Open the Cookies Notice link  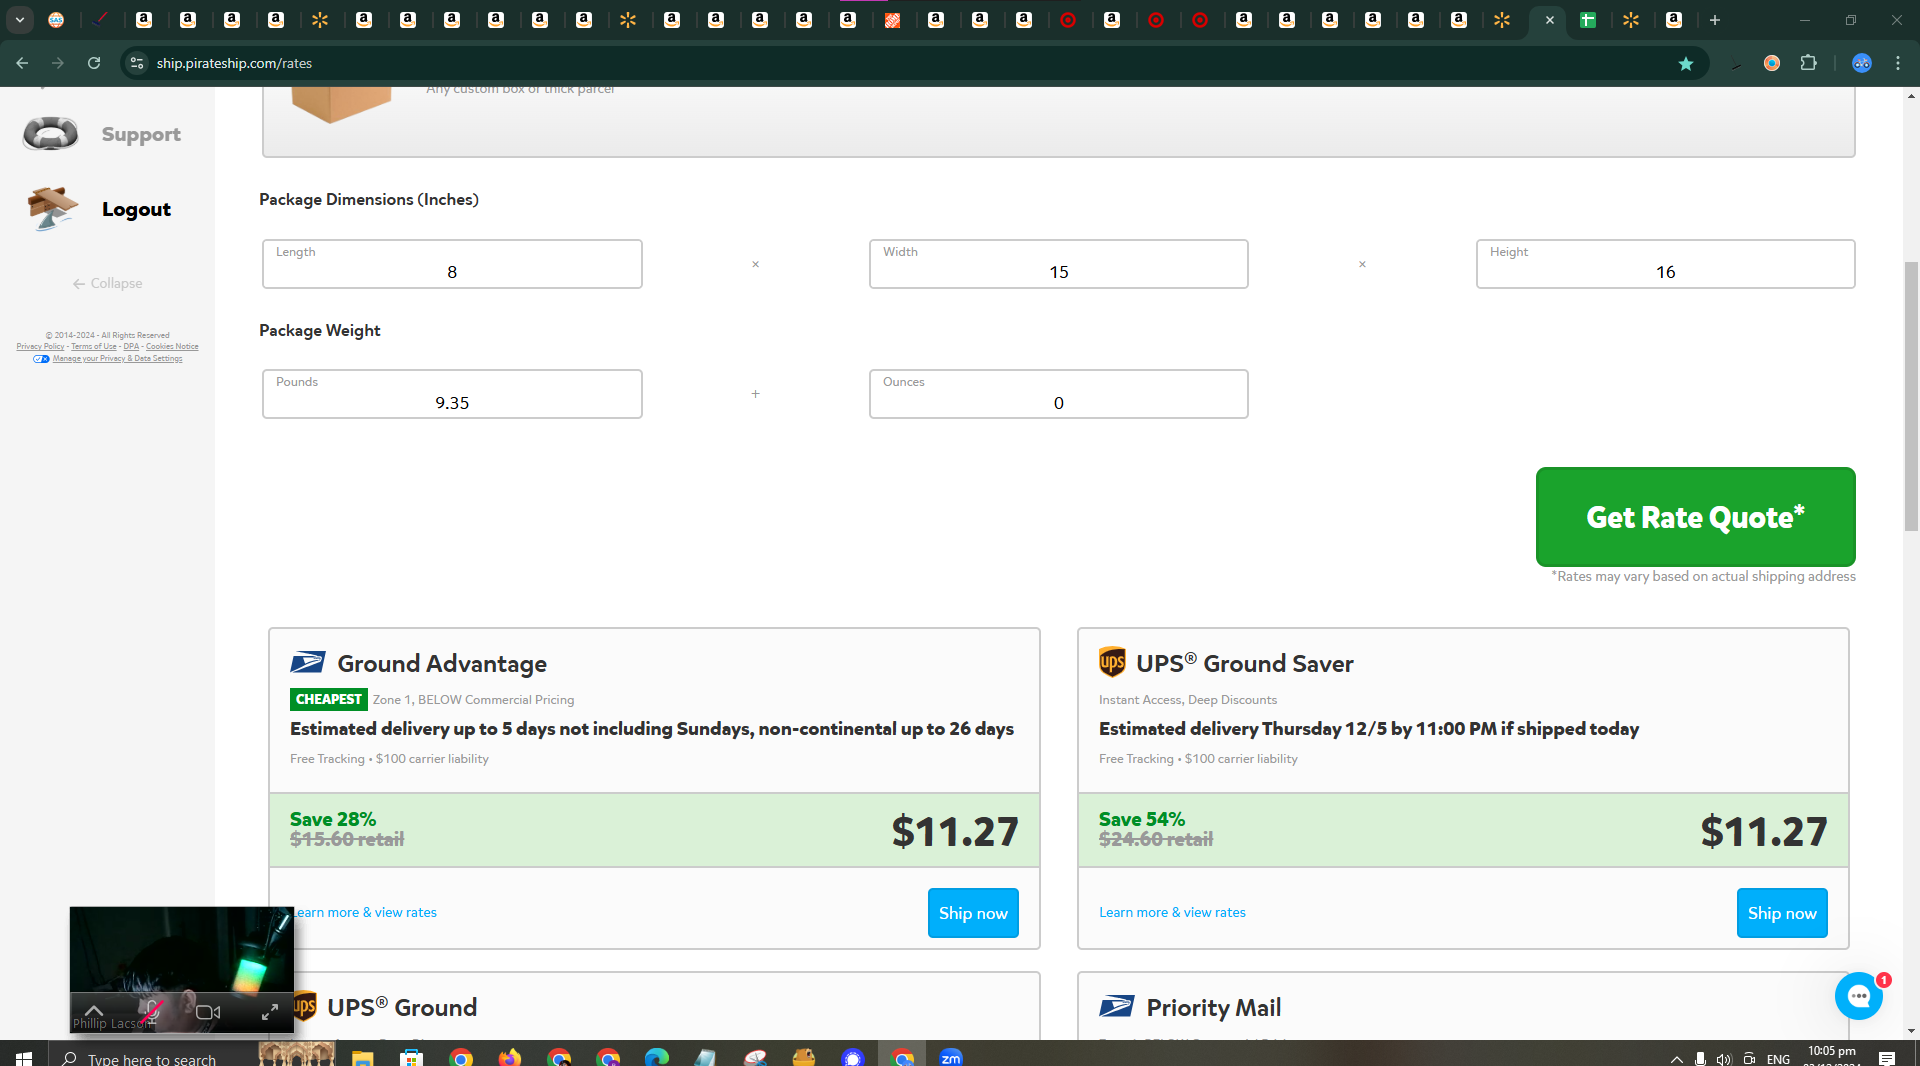[172, 347]
